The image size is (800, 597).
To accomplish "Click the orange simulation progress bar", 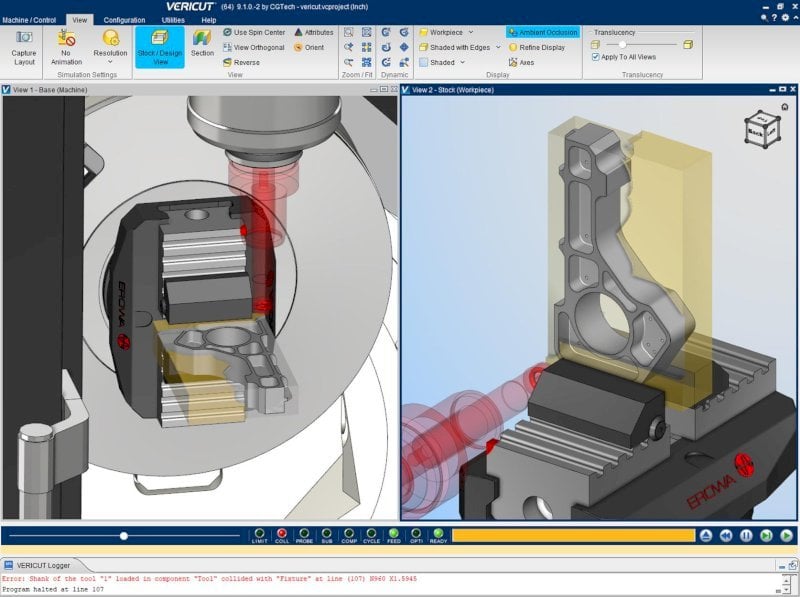I will [x=573, y=535].
